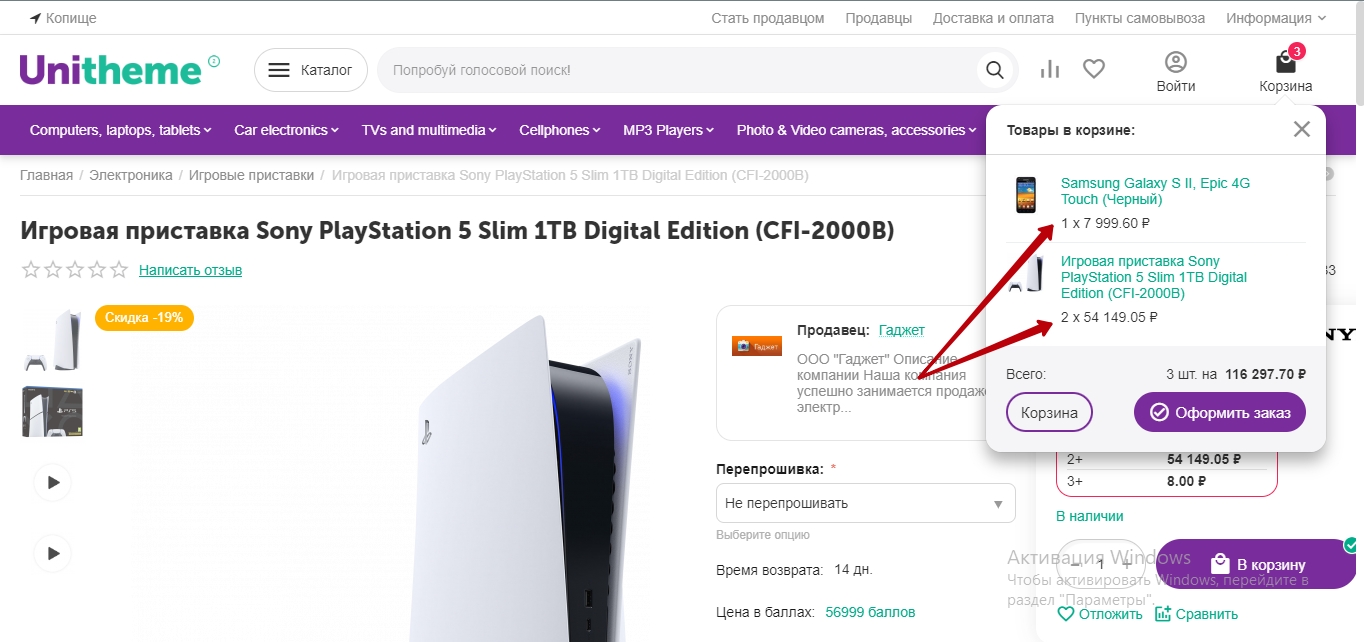The image size is (1364, 642).
Task: Open Computers, laptops, tablets menu
Action: tap(120, 130)
